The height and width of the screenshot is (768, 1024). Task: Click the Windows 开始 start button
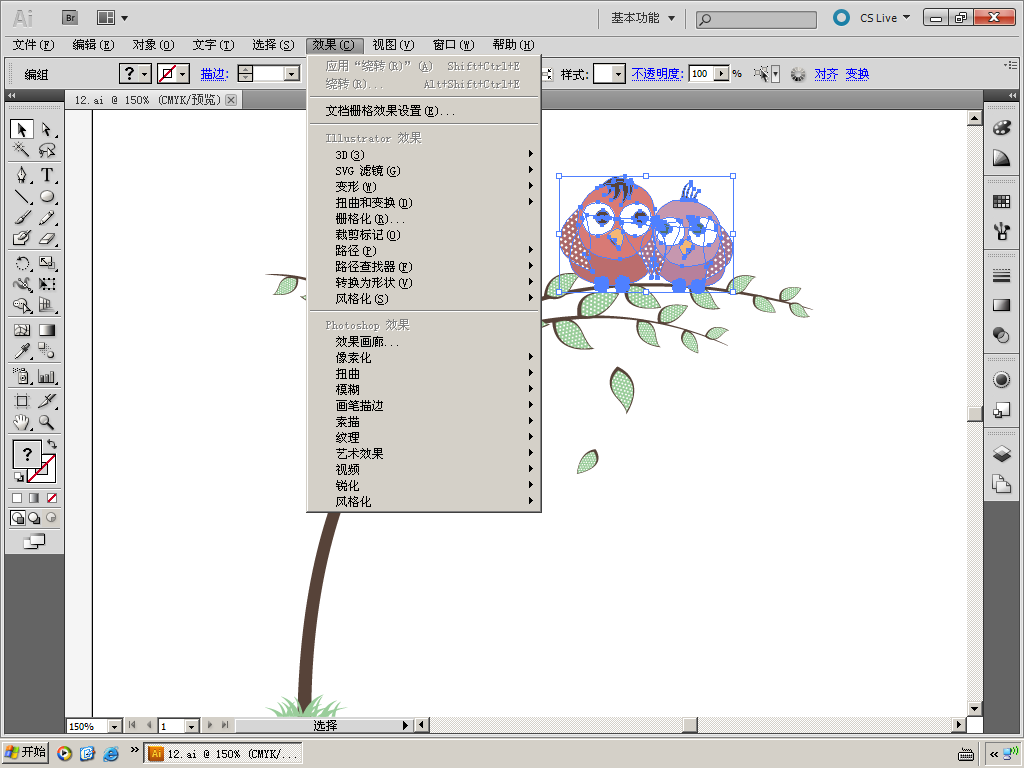click(25, 752)
